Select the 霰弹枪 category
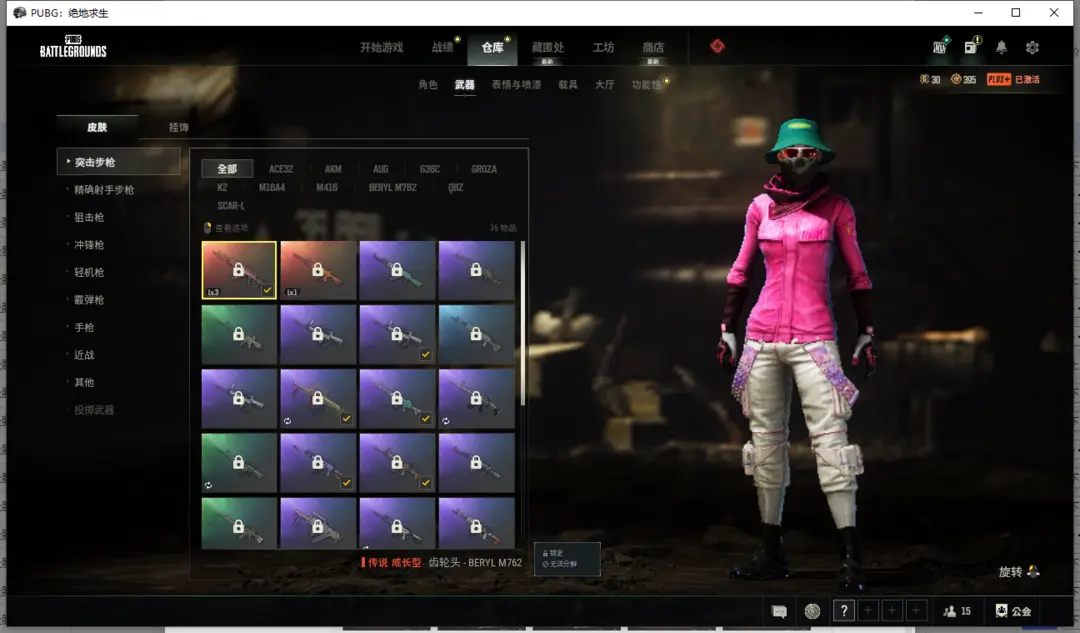 click(89, 300)
